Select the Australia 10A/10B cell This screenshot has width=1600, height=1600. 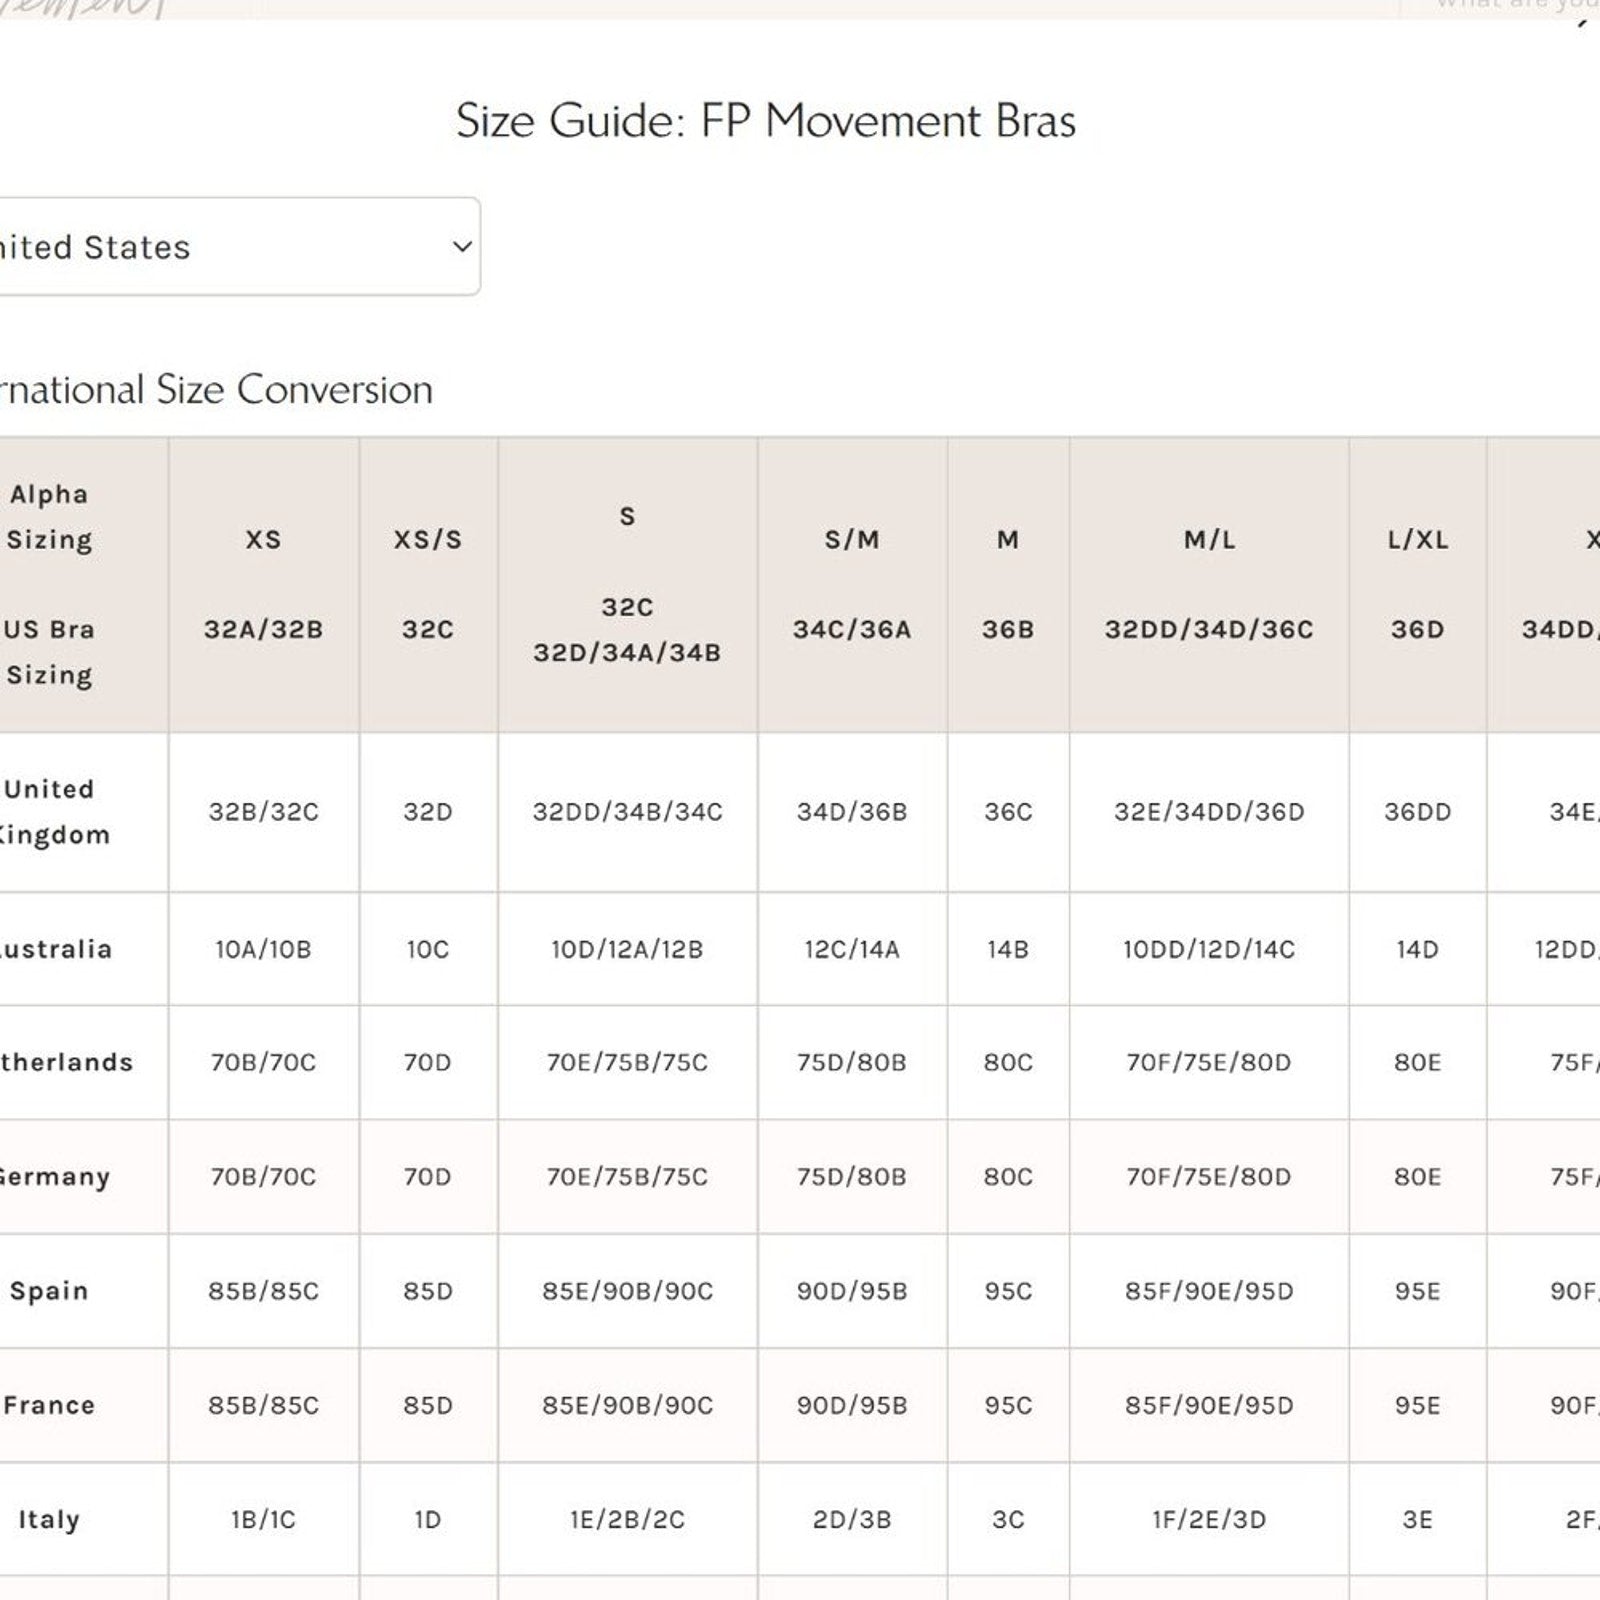click(x=263, y=949)
